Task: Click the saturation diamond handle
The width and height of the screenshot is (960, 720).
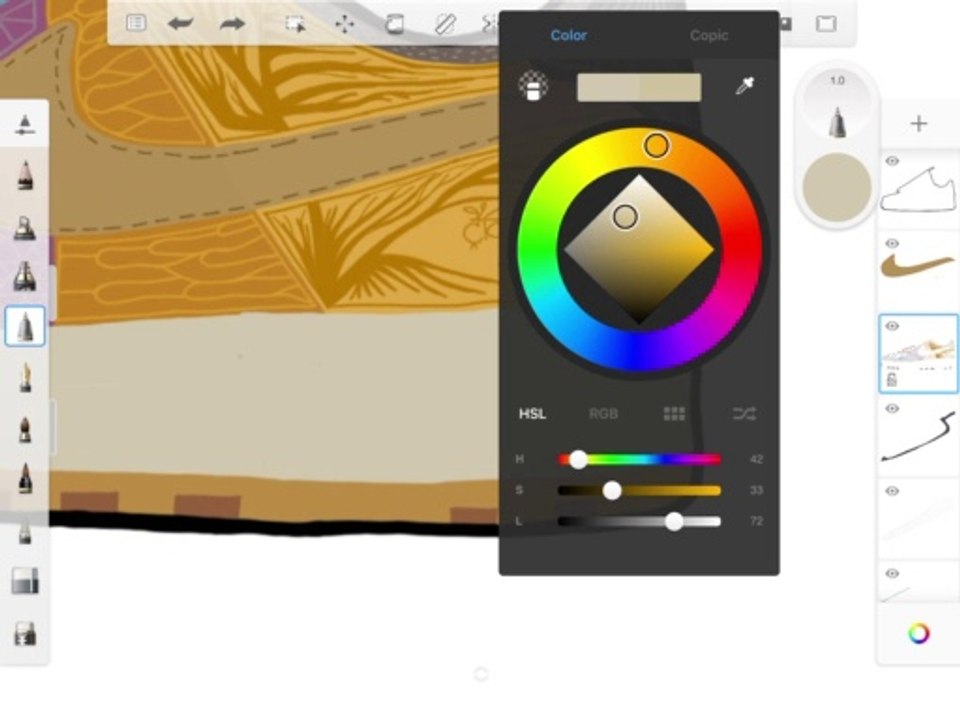Action: pyautogui.click(x=625, y=217)
